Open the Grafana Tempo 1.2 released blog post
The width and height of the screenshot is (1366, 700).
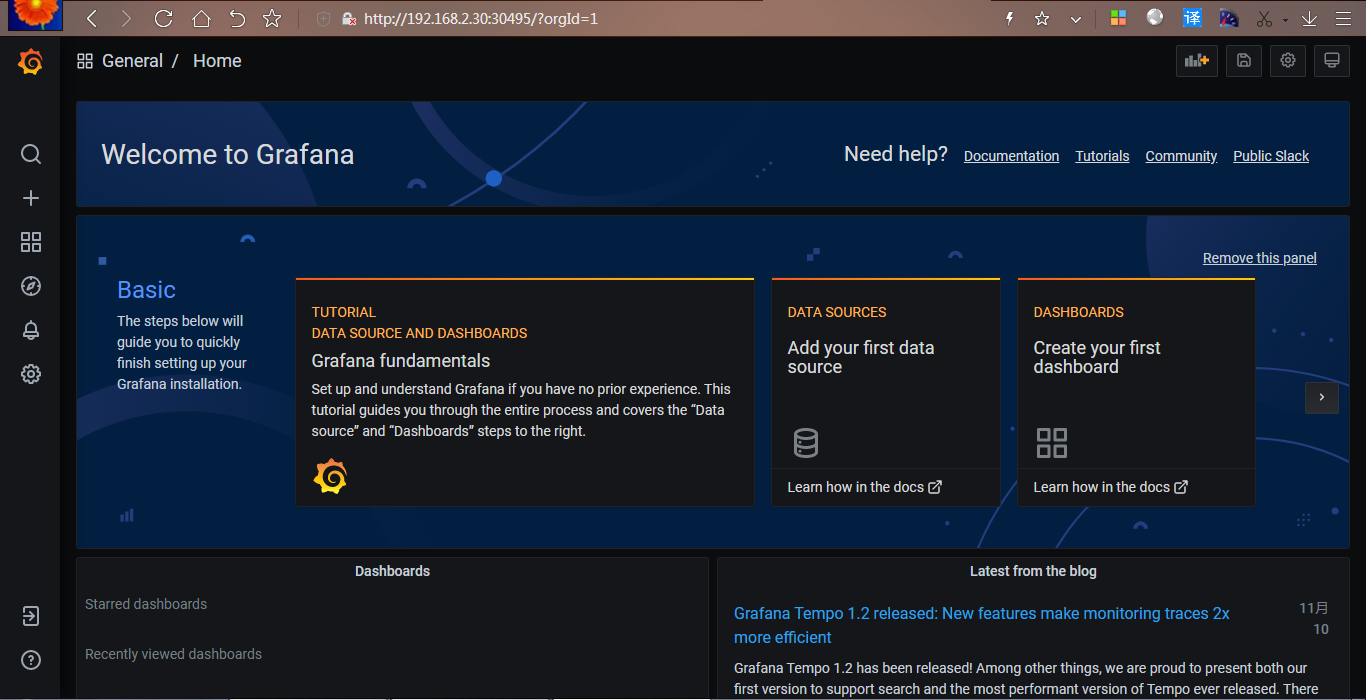982,625
